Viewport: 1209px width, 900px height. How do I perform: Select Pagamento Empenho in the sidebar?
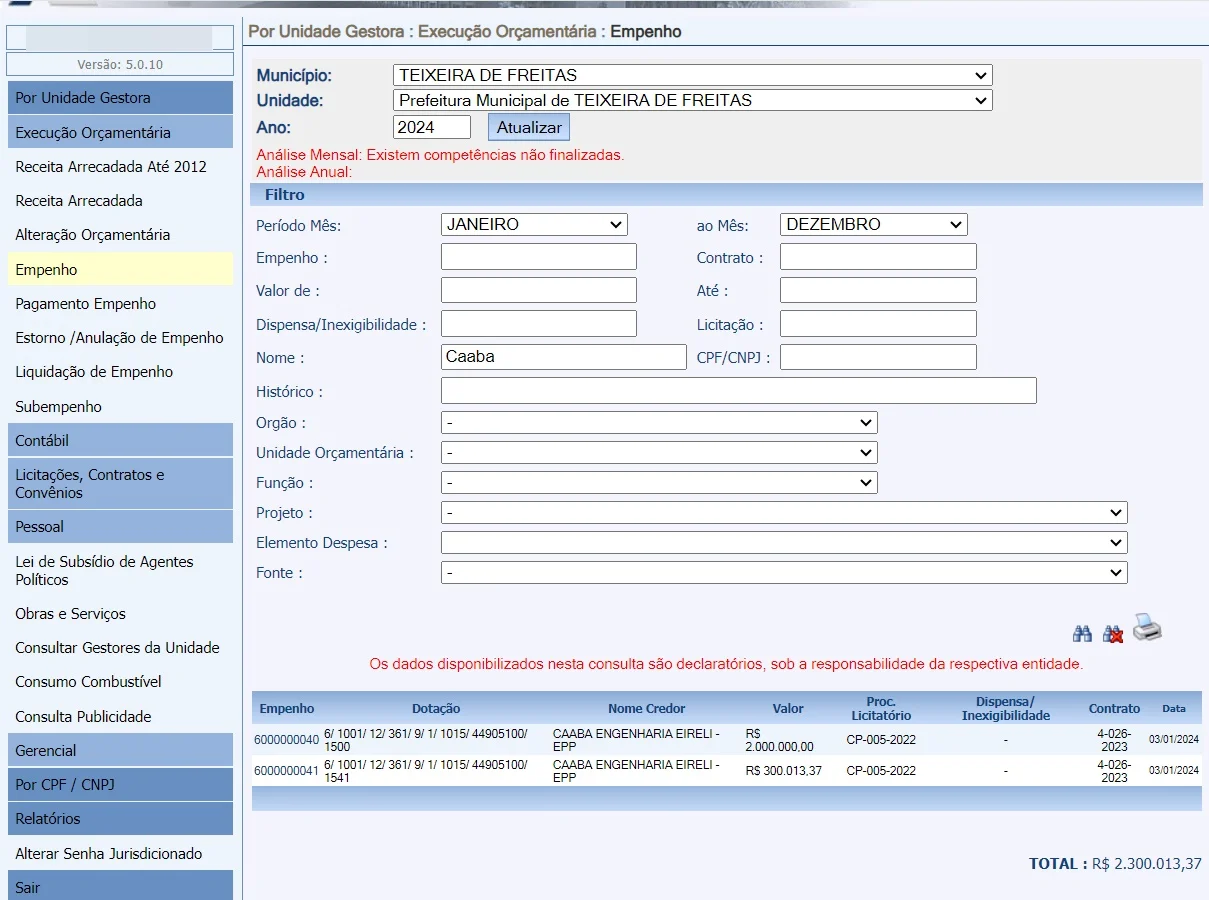[x=86, y=304]
